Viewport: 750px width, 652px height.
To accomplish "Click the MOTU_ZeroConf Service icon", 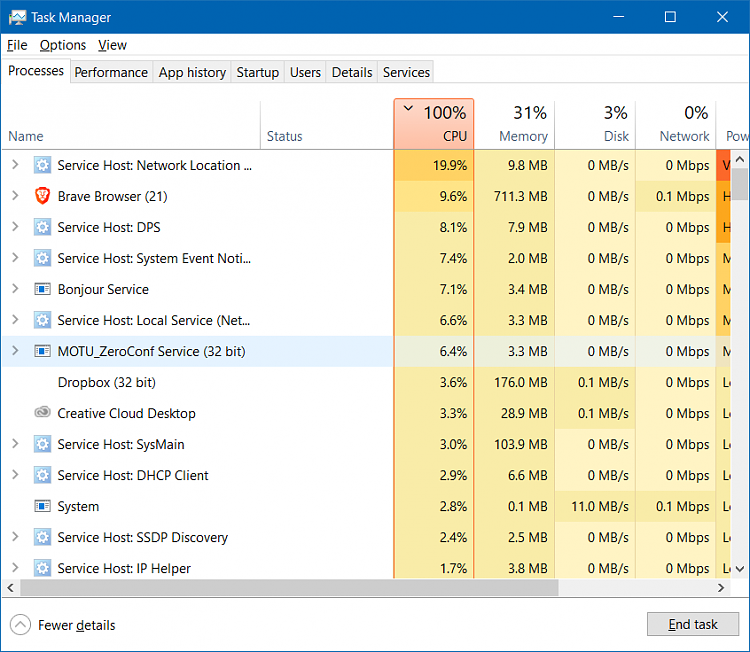I will tap(42, 351).
